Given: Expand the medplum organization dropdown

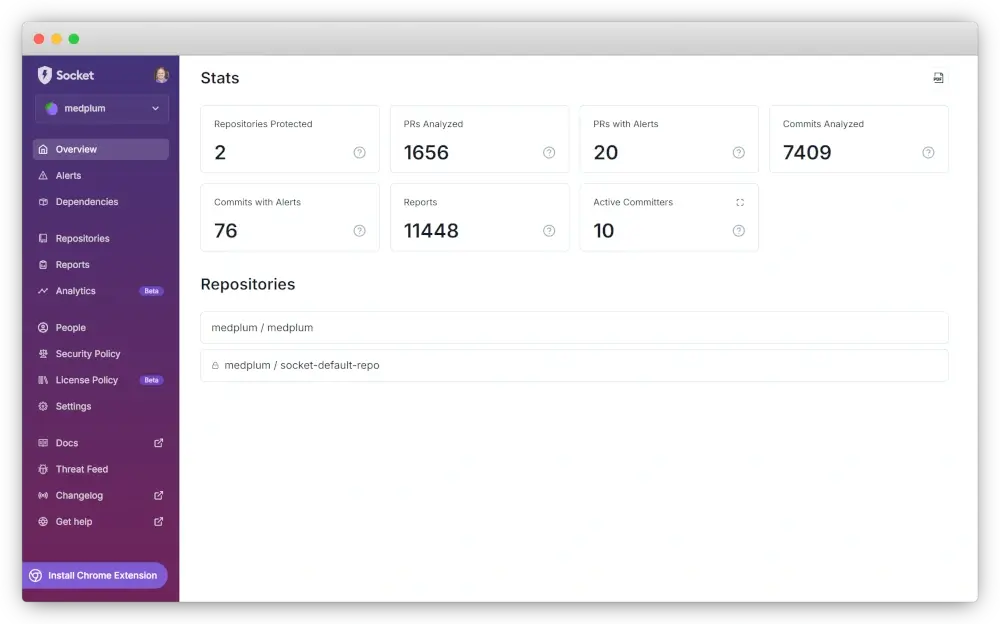Looking at the screenshot, I should pyautogui.click(x=102, y=108).
